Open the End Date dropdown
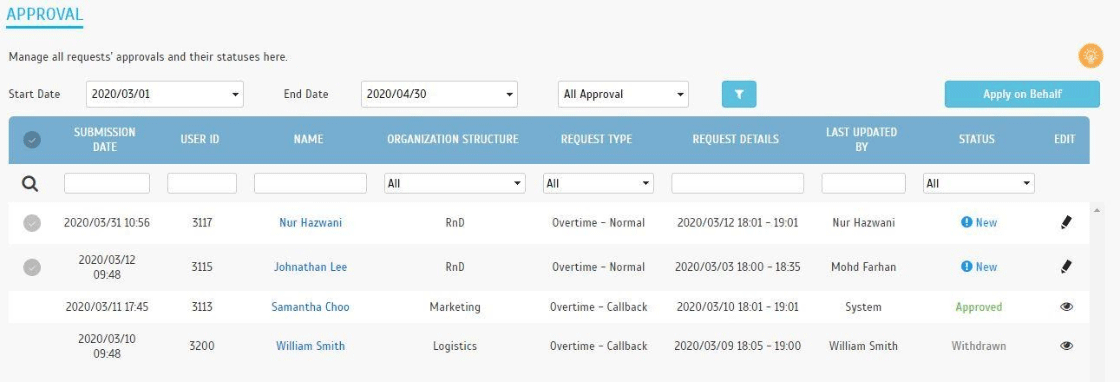1120x382 pixels. point(439,94)
